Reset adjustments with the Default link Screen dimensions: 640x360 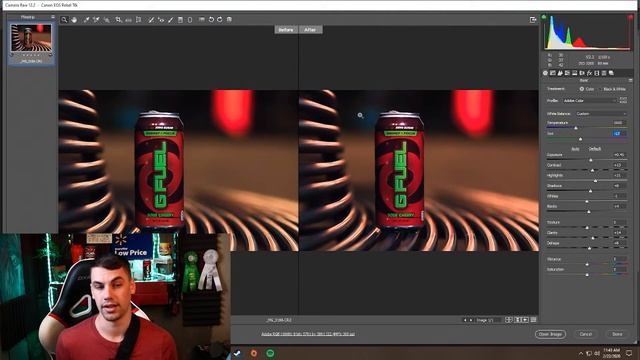[595, 149]
